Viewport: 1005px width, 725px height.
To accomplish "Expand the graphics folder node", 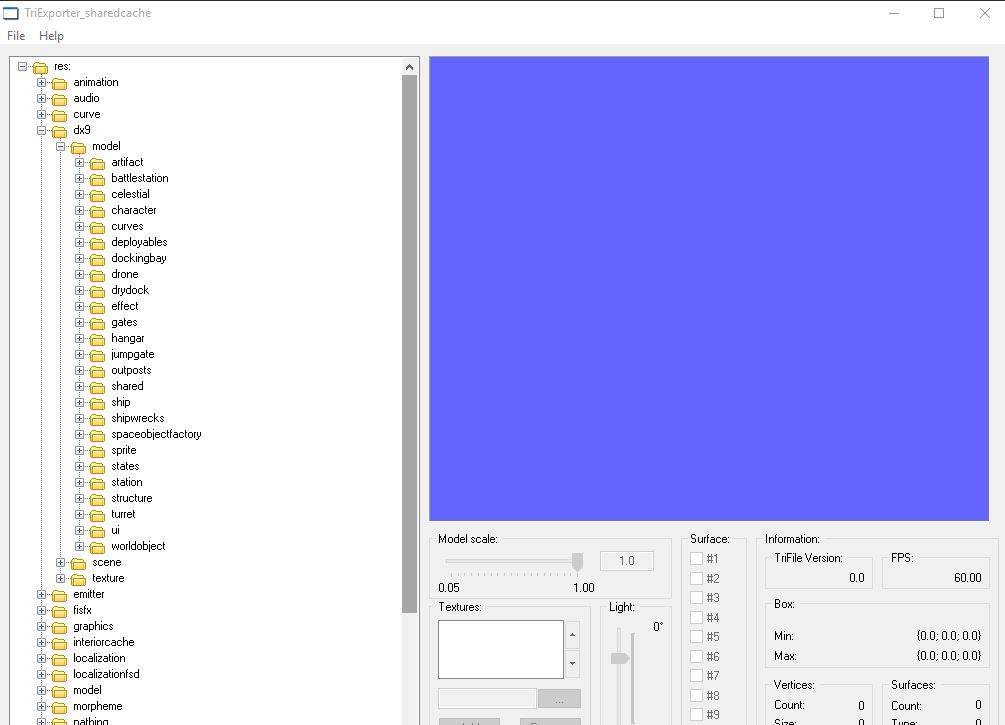I will click(x=42, y=626).
